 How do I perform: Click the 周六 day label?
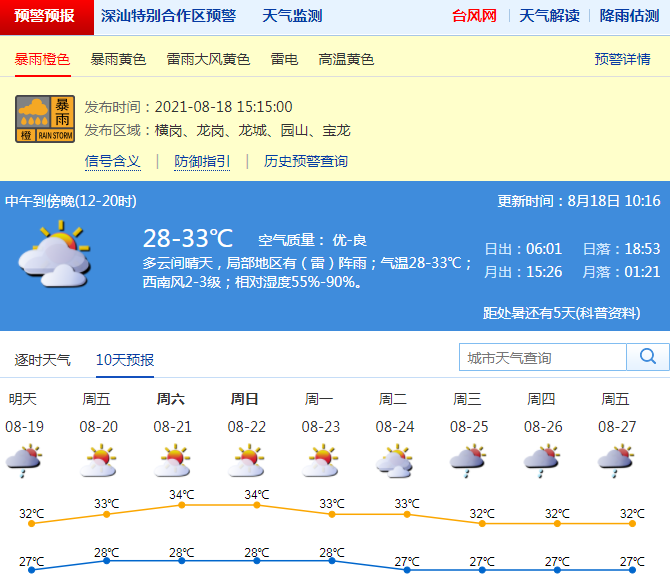[170, 399]
